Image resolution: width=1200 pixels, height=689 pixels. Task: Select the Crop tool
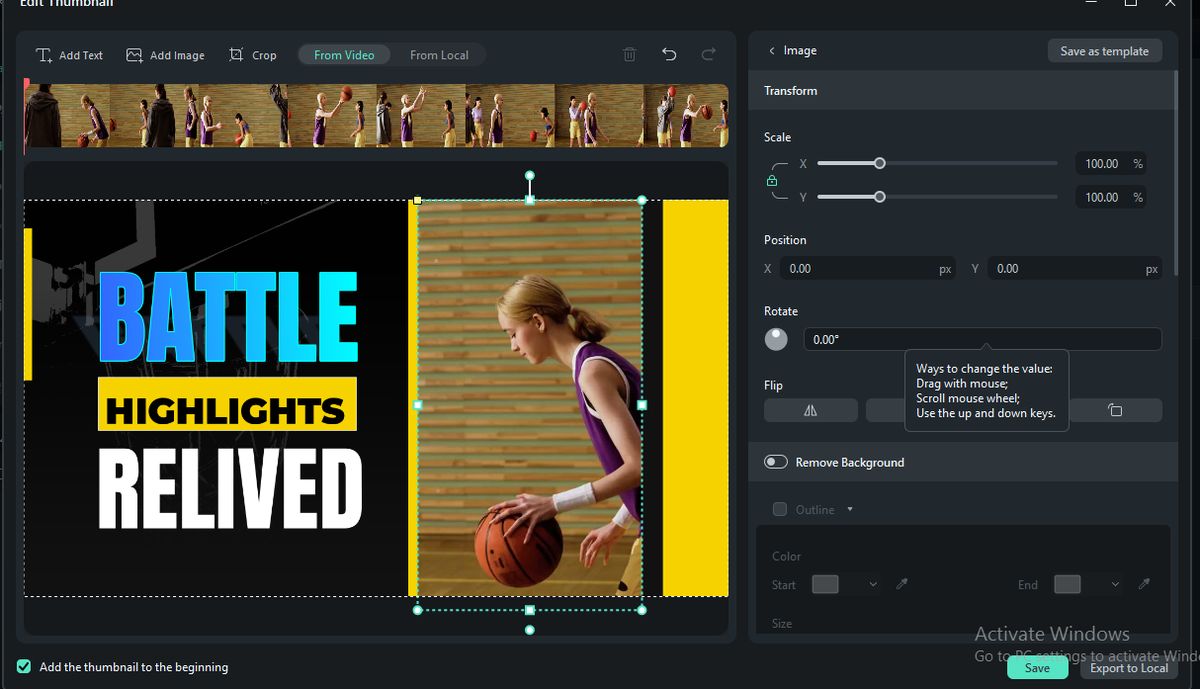(252, 55)
